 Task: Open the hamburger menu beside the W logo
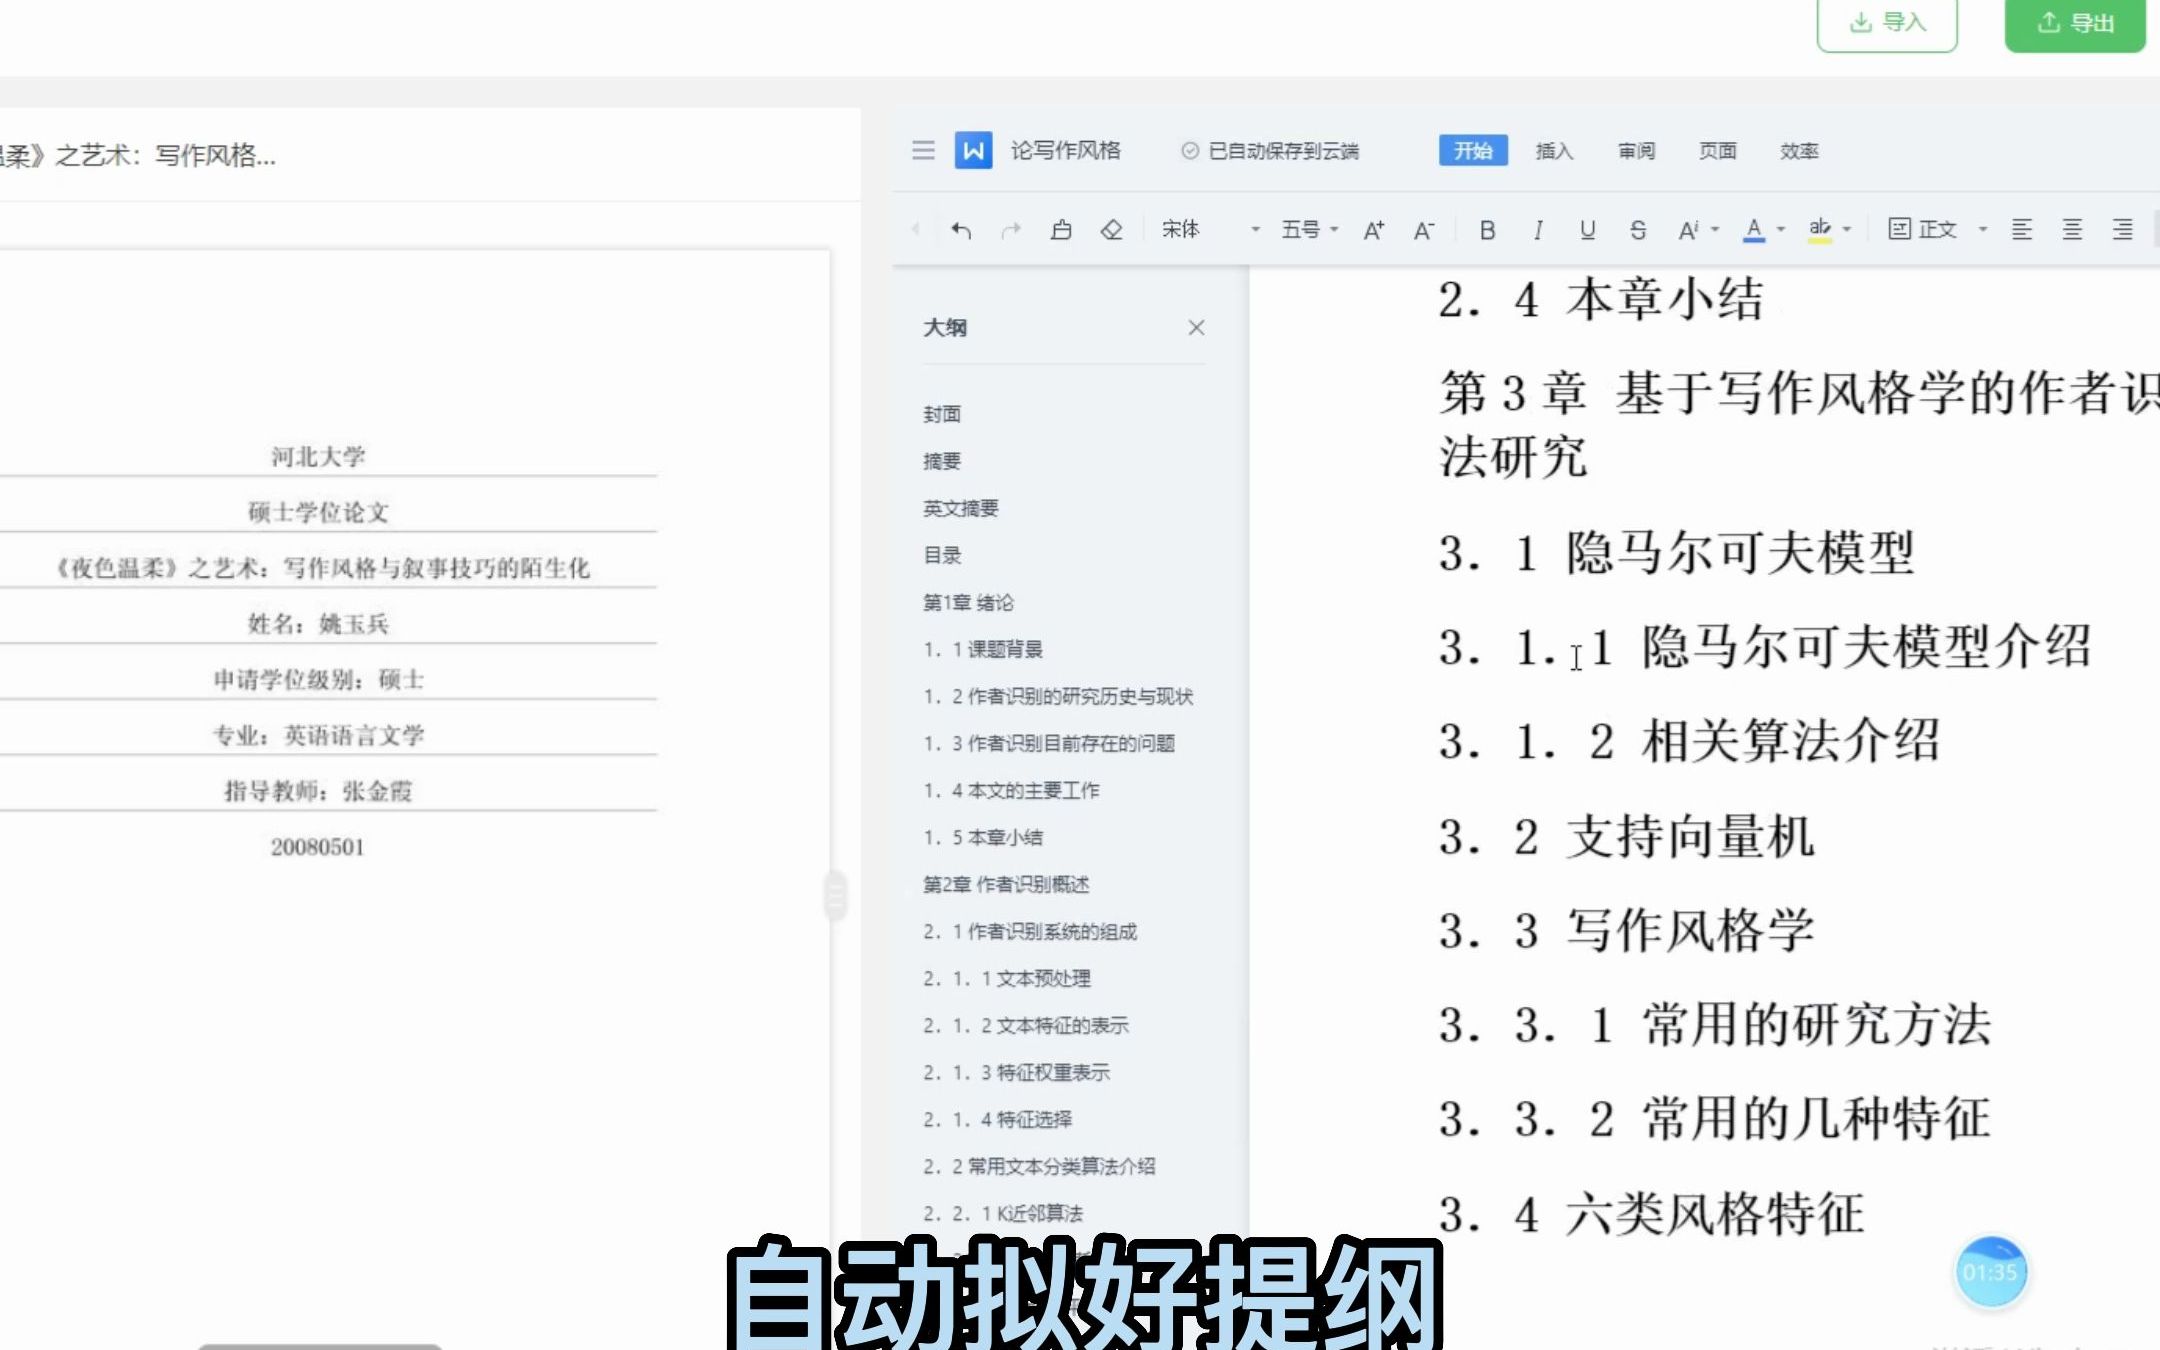[x=923, y=150]
